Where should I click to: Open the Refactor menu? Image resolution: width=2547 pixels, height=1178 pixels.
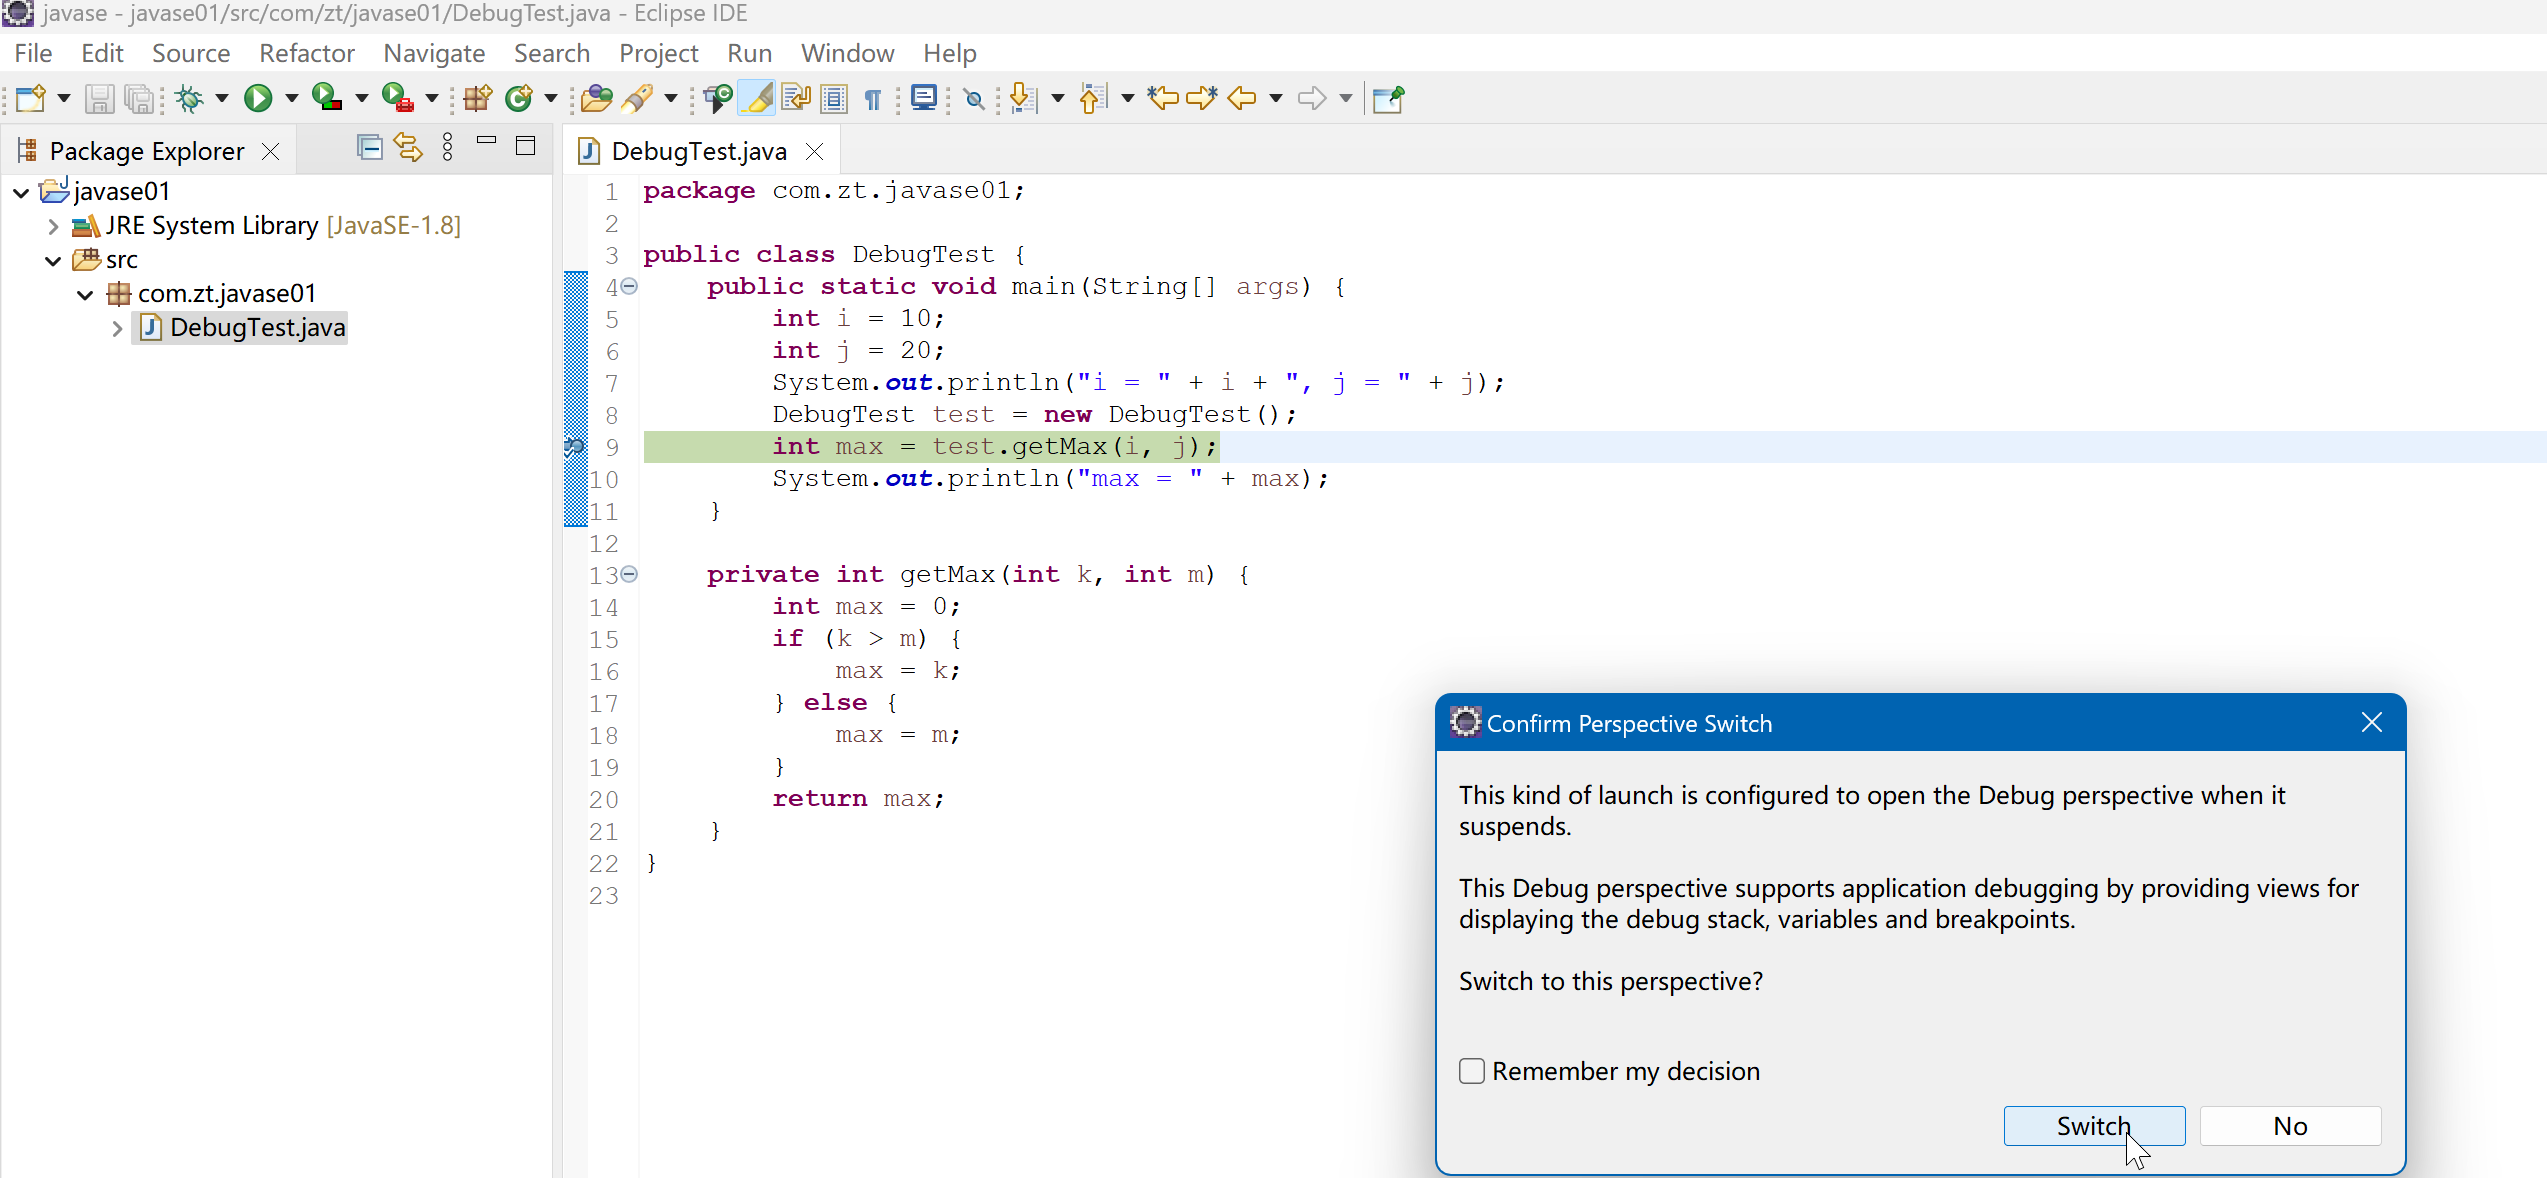click(x=306, y=53)
